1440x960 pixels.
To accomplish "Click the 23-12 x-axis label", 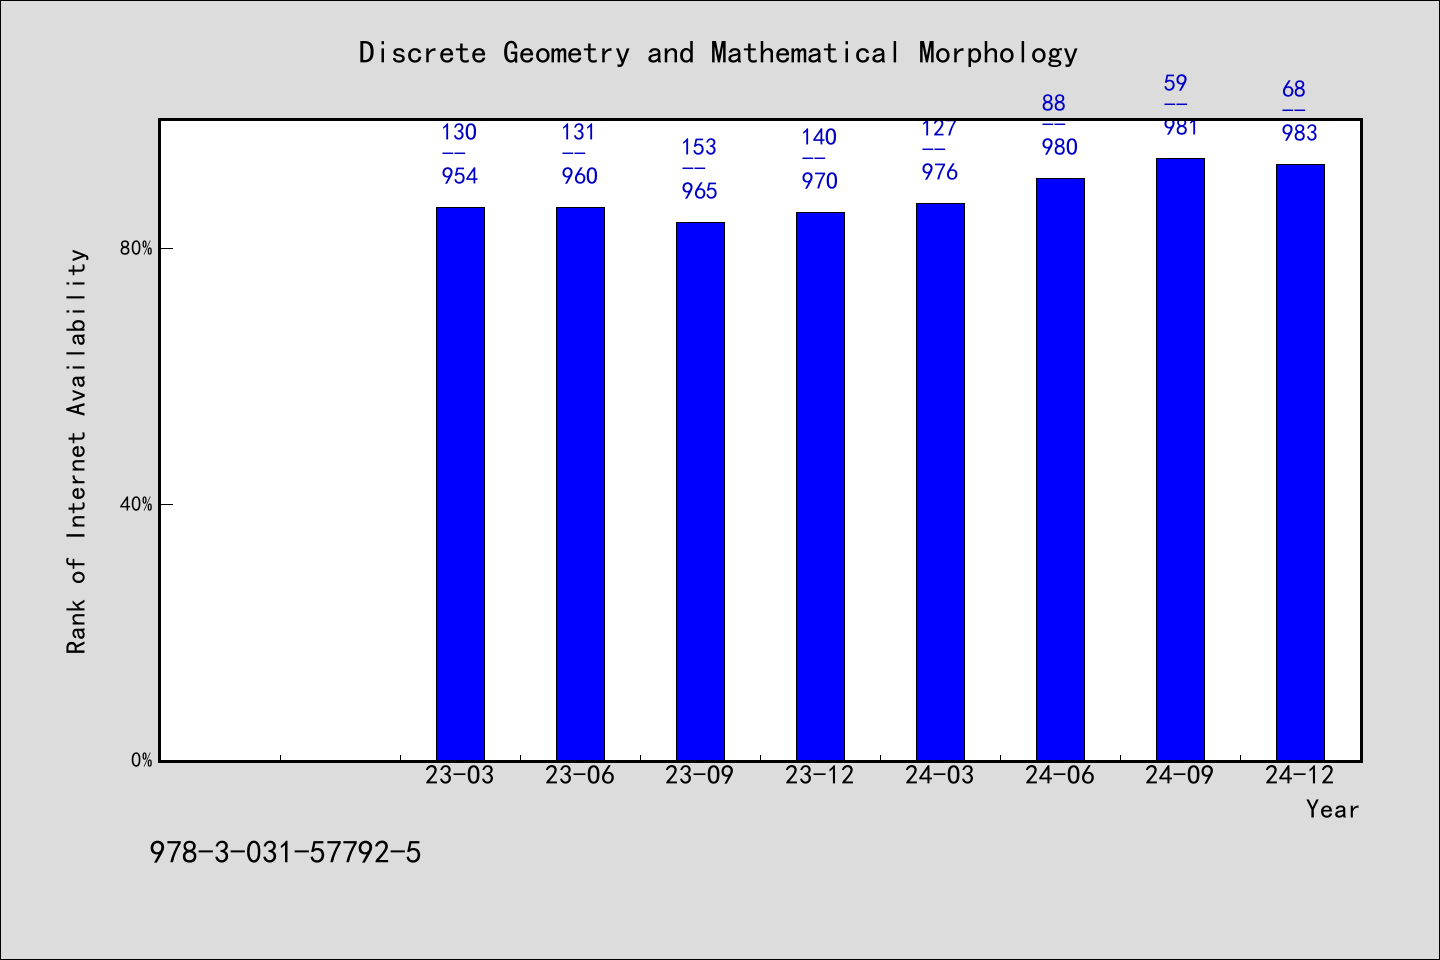I will click(820, 775).
